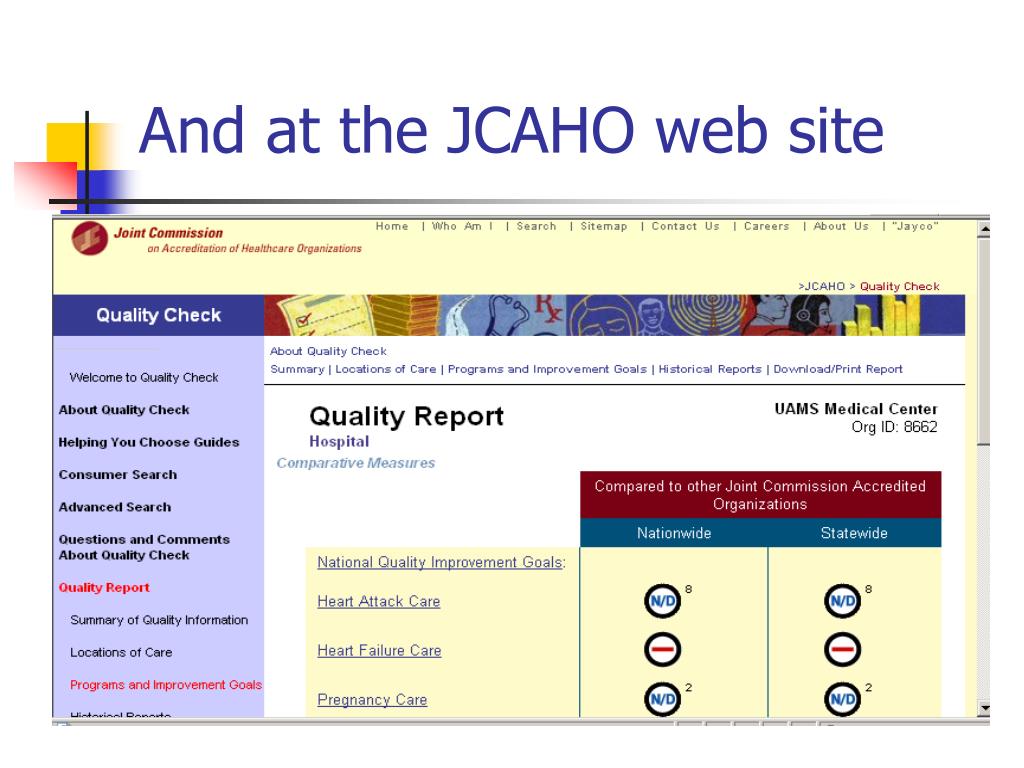
Task: Open the Careers link
Action: 766,226
